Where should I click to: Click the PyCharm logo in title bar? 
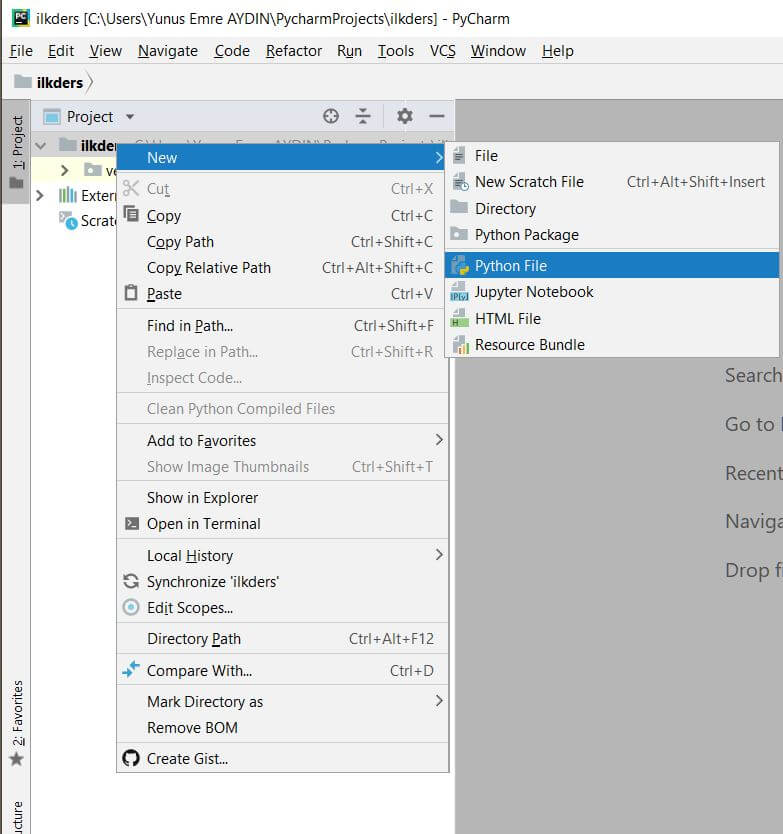[21, 18]
